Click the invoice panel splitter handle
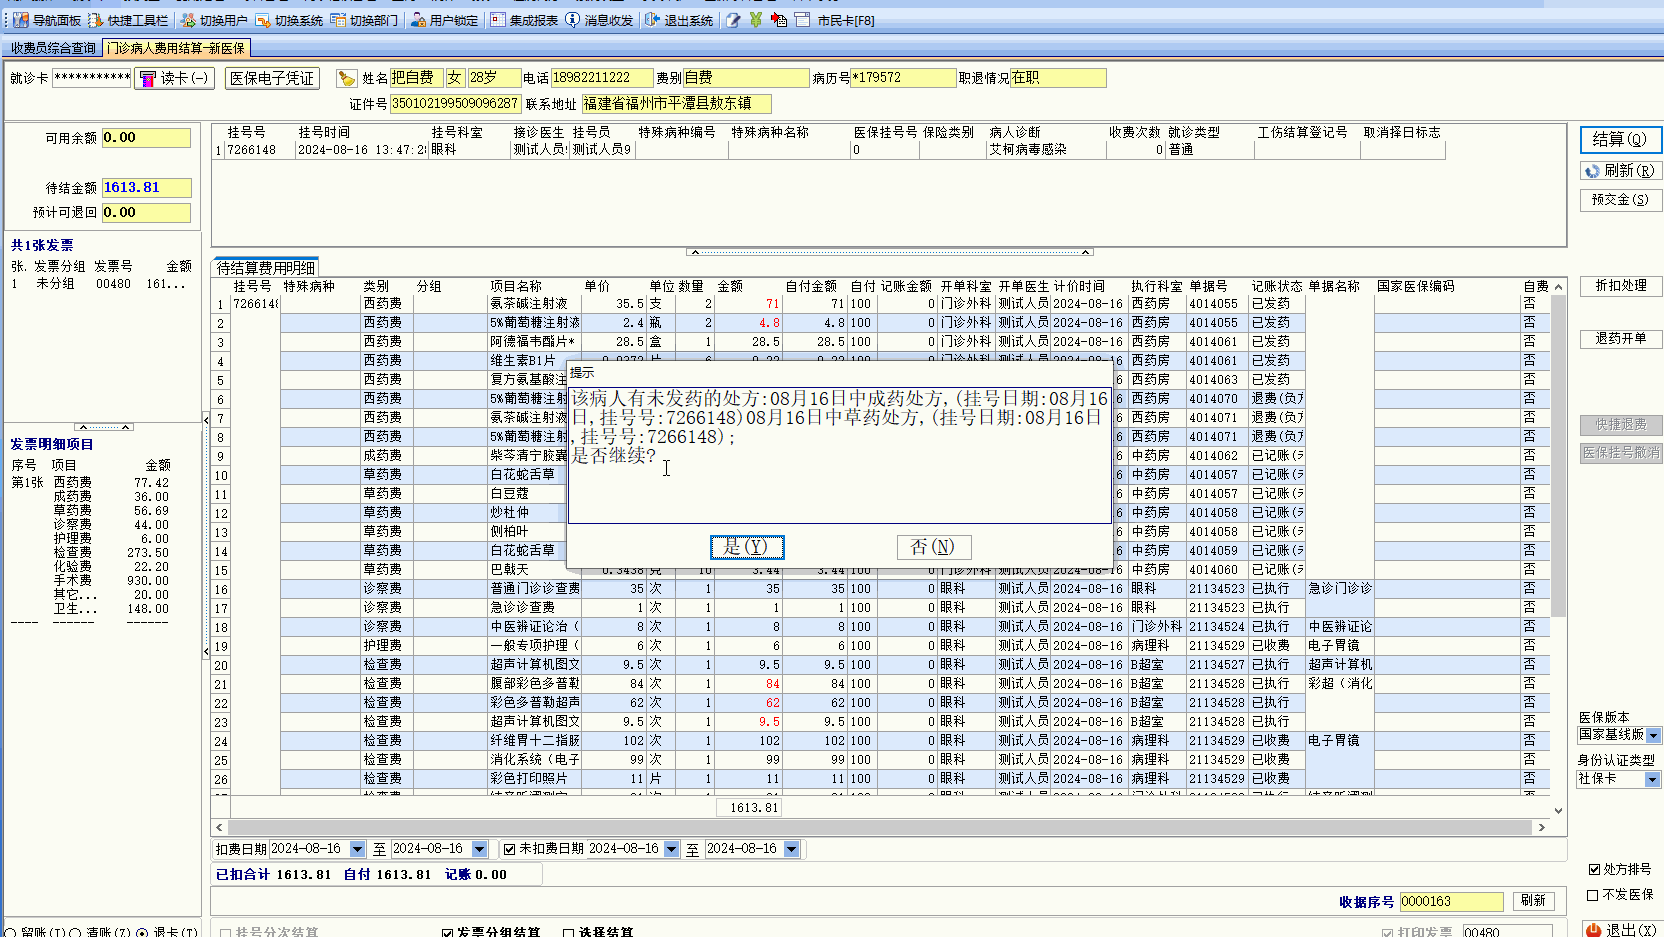This screenshot has width=1664, height=937. pyautogui.click(x=104, y=427)
